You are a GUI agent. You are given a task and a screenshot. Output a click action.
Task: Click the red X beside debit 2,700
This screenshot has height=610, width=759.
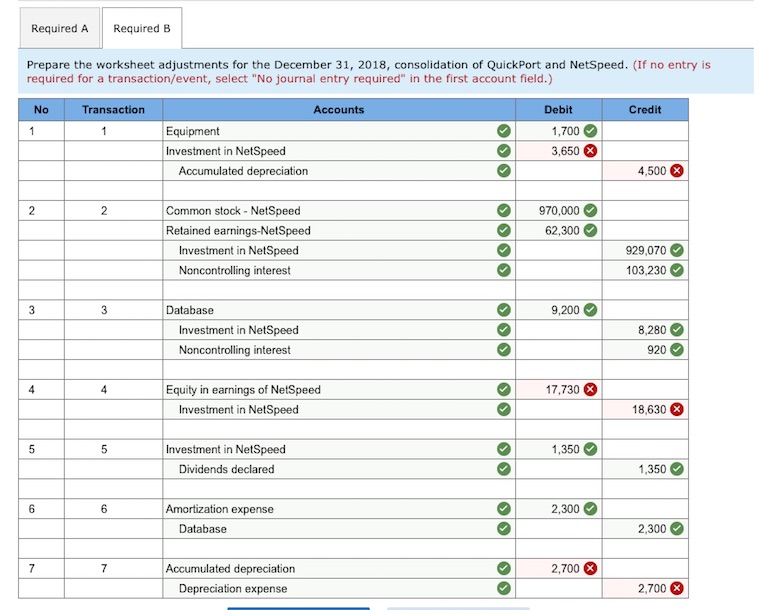(x=590, y=568)
